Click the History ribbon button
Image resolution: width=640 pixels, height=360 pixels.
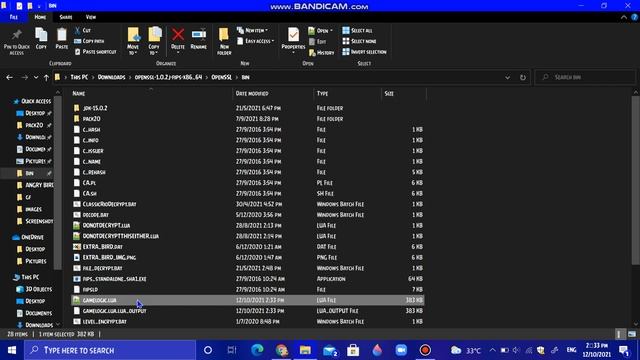pos(322,53)
